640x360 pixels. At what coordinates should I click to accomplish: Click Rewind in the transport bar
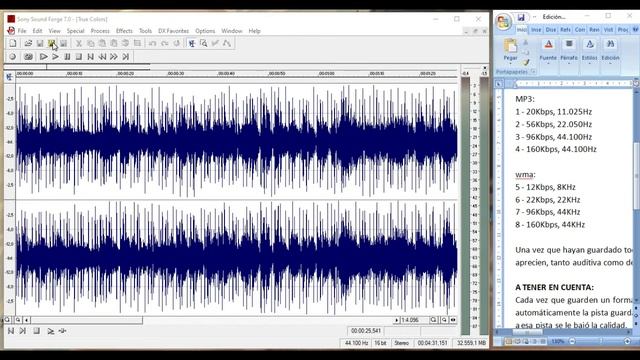click(102, 57)
